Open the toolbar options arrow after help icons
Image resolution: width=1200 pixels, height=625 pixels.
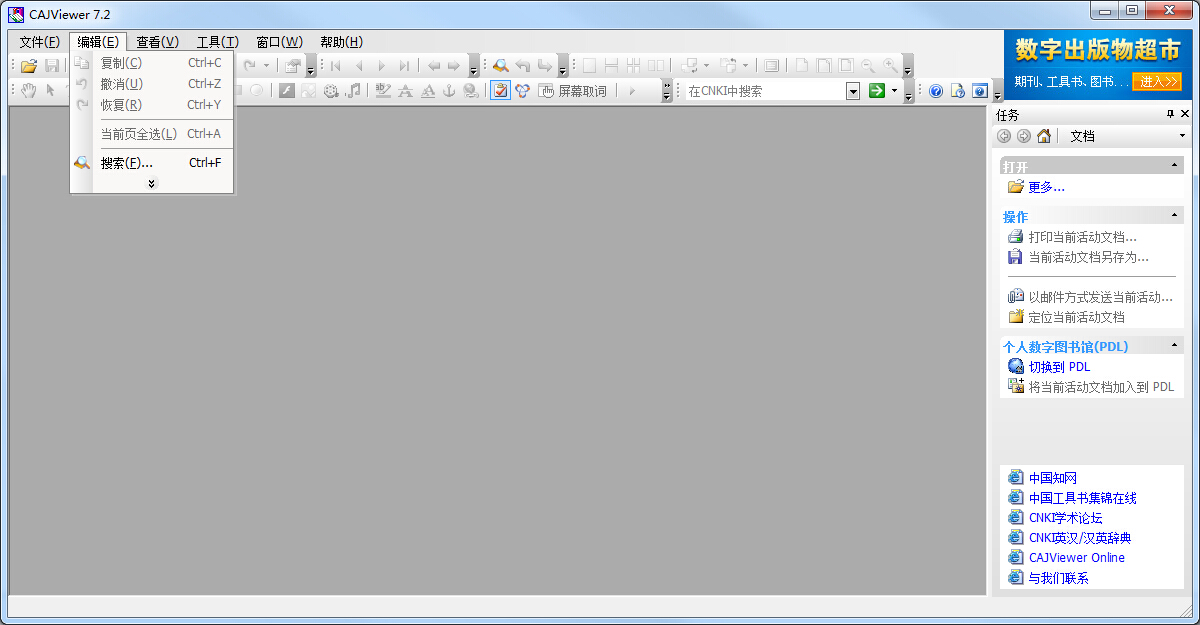coord(996,92)
